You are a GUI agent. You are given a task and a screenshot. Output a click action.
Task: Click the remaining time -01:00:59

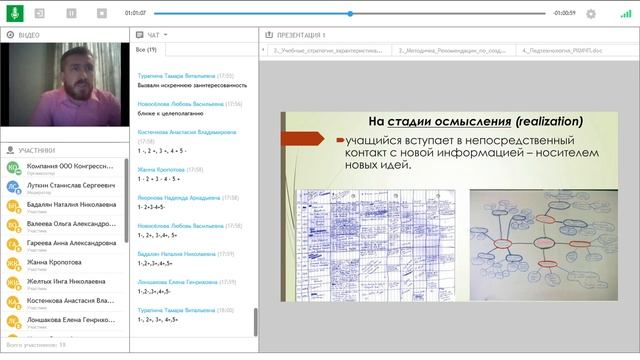pyautogui.click(x=564, y=13)
